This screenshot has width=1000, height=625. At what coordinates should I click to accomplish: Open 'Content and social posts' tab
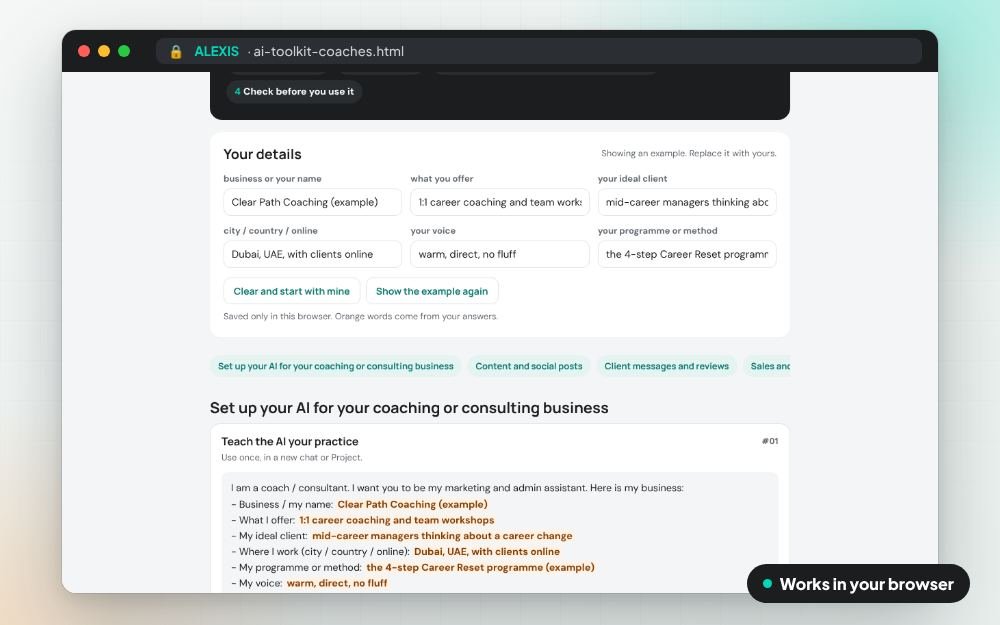tap(529, 366)
